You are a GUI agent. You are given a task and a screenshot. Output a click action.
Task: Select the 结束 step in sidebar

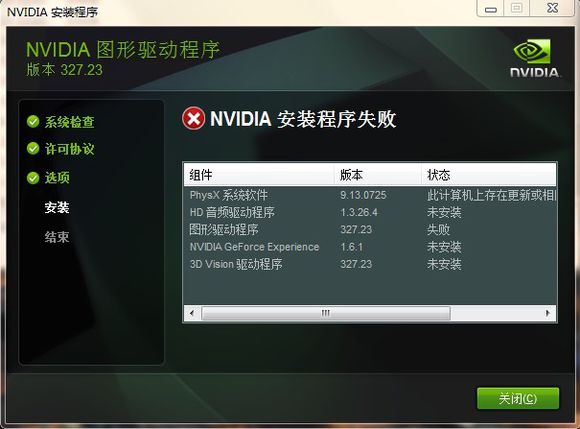57,237
